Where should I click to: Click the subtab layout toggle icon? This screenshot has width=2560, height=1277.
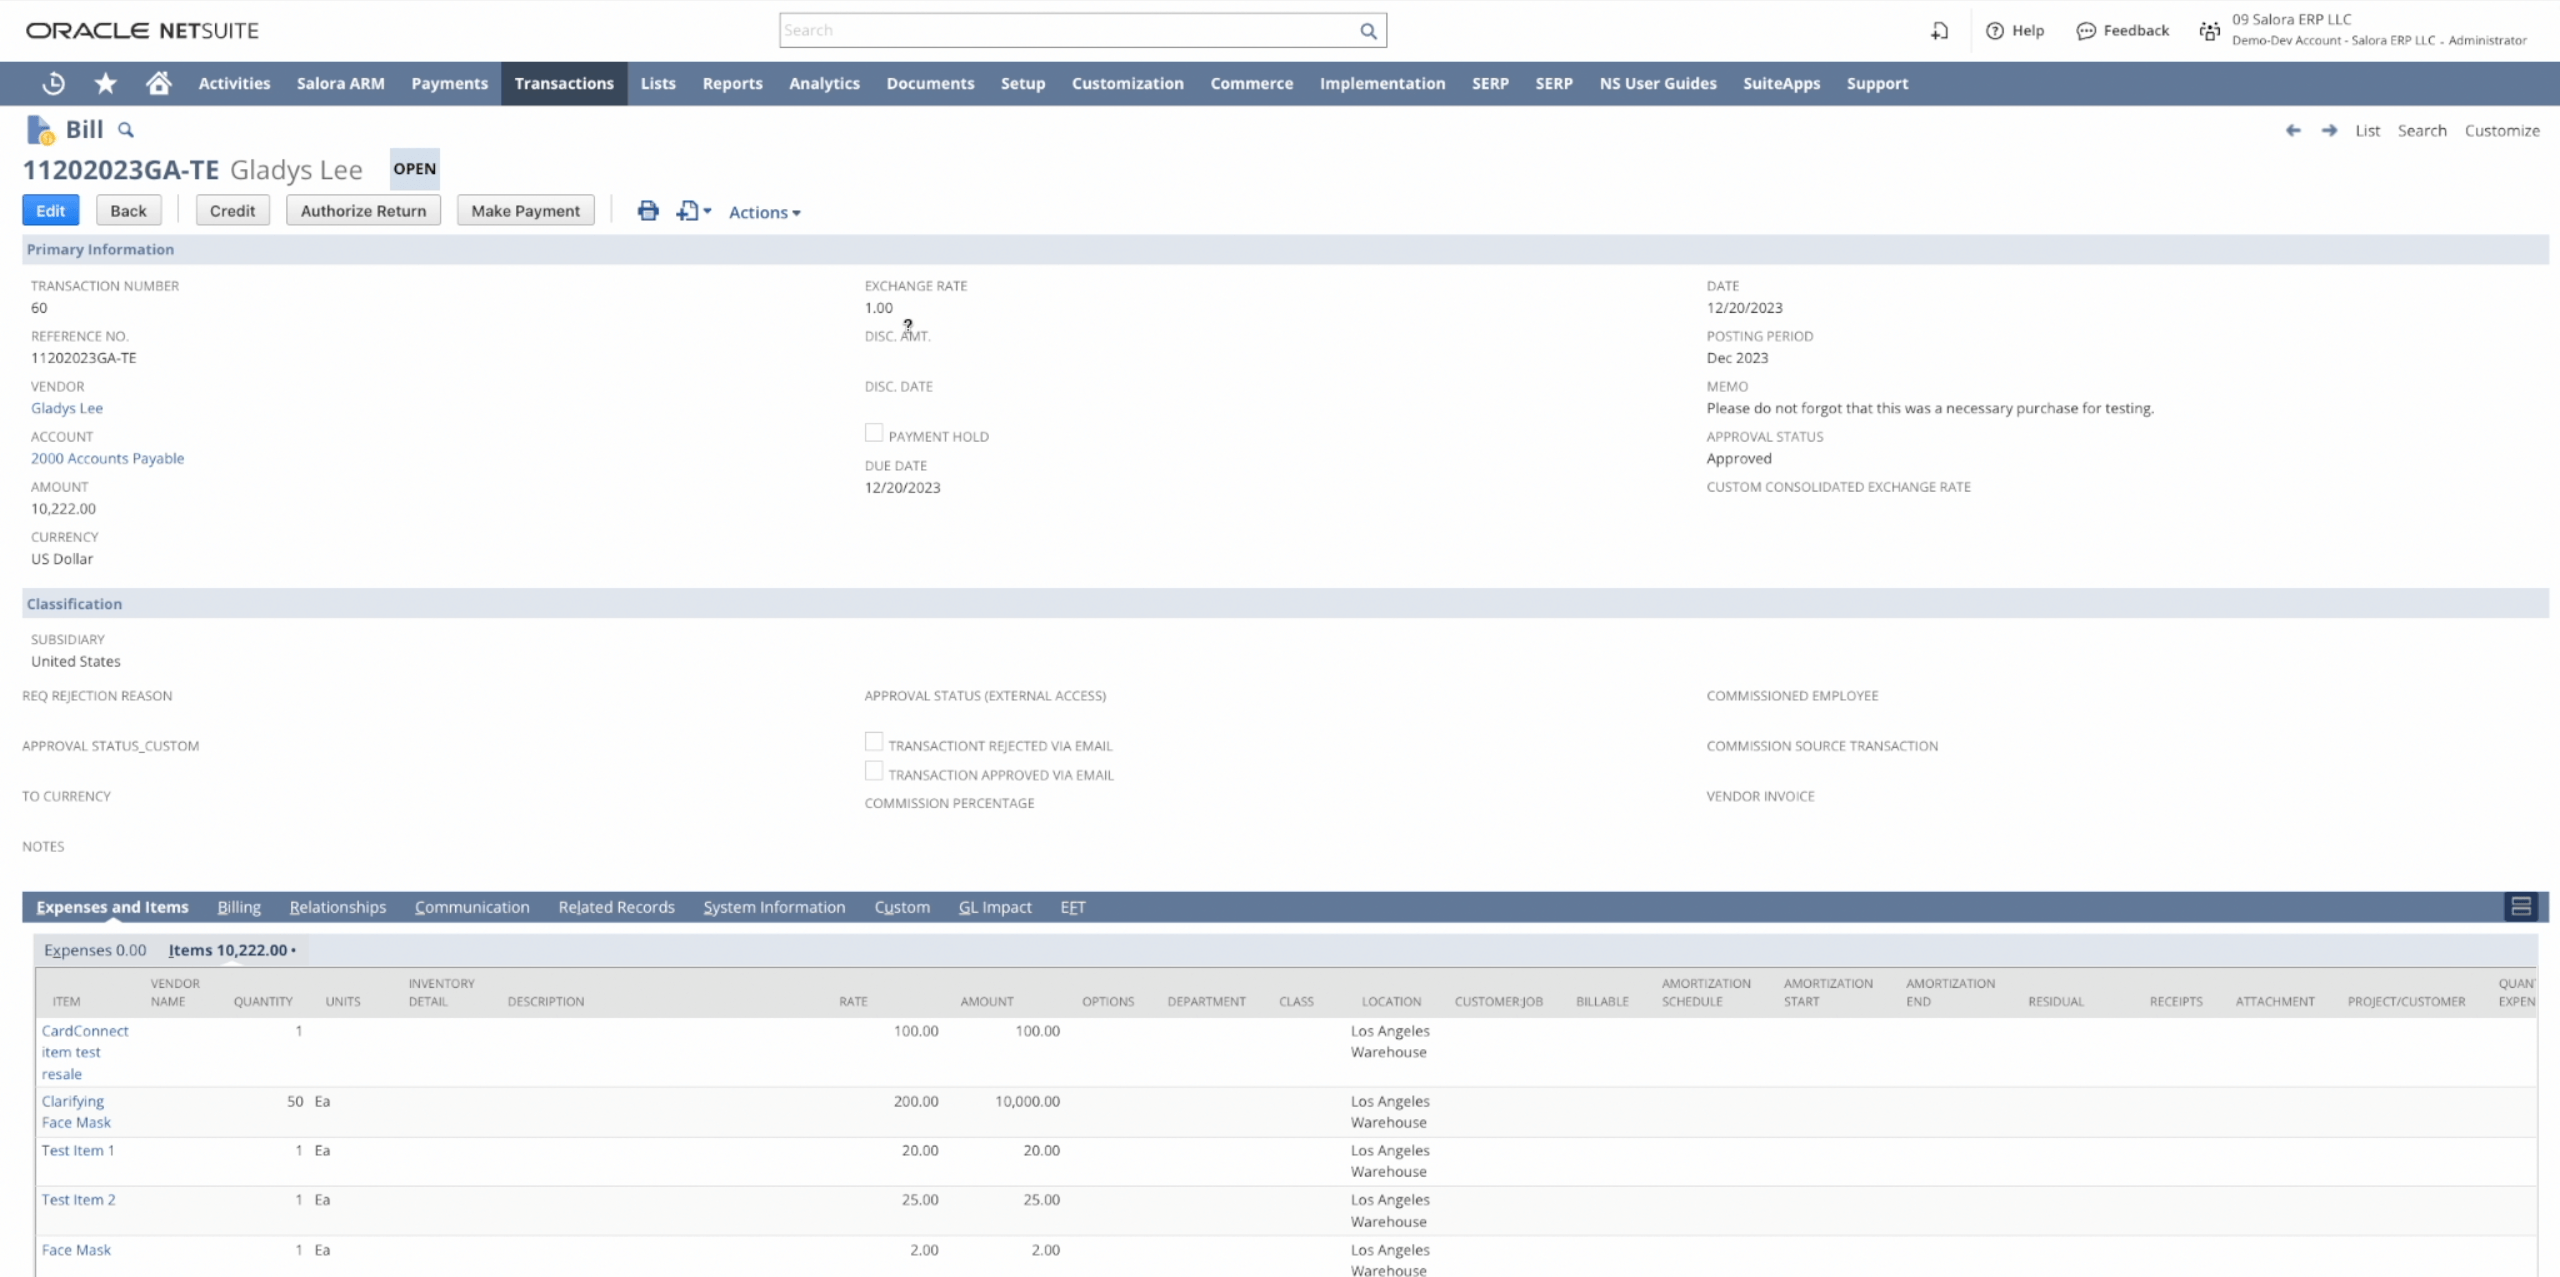2520,907
